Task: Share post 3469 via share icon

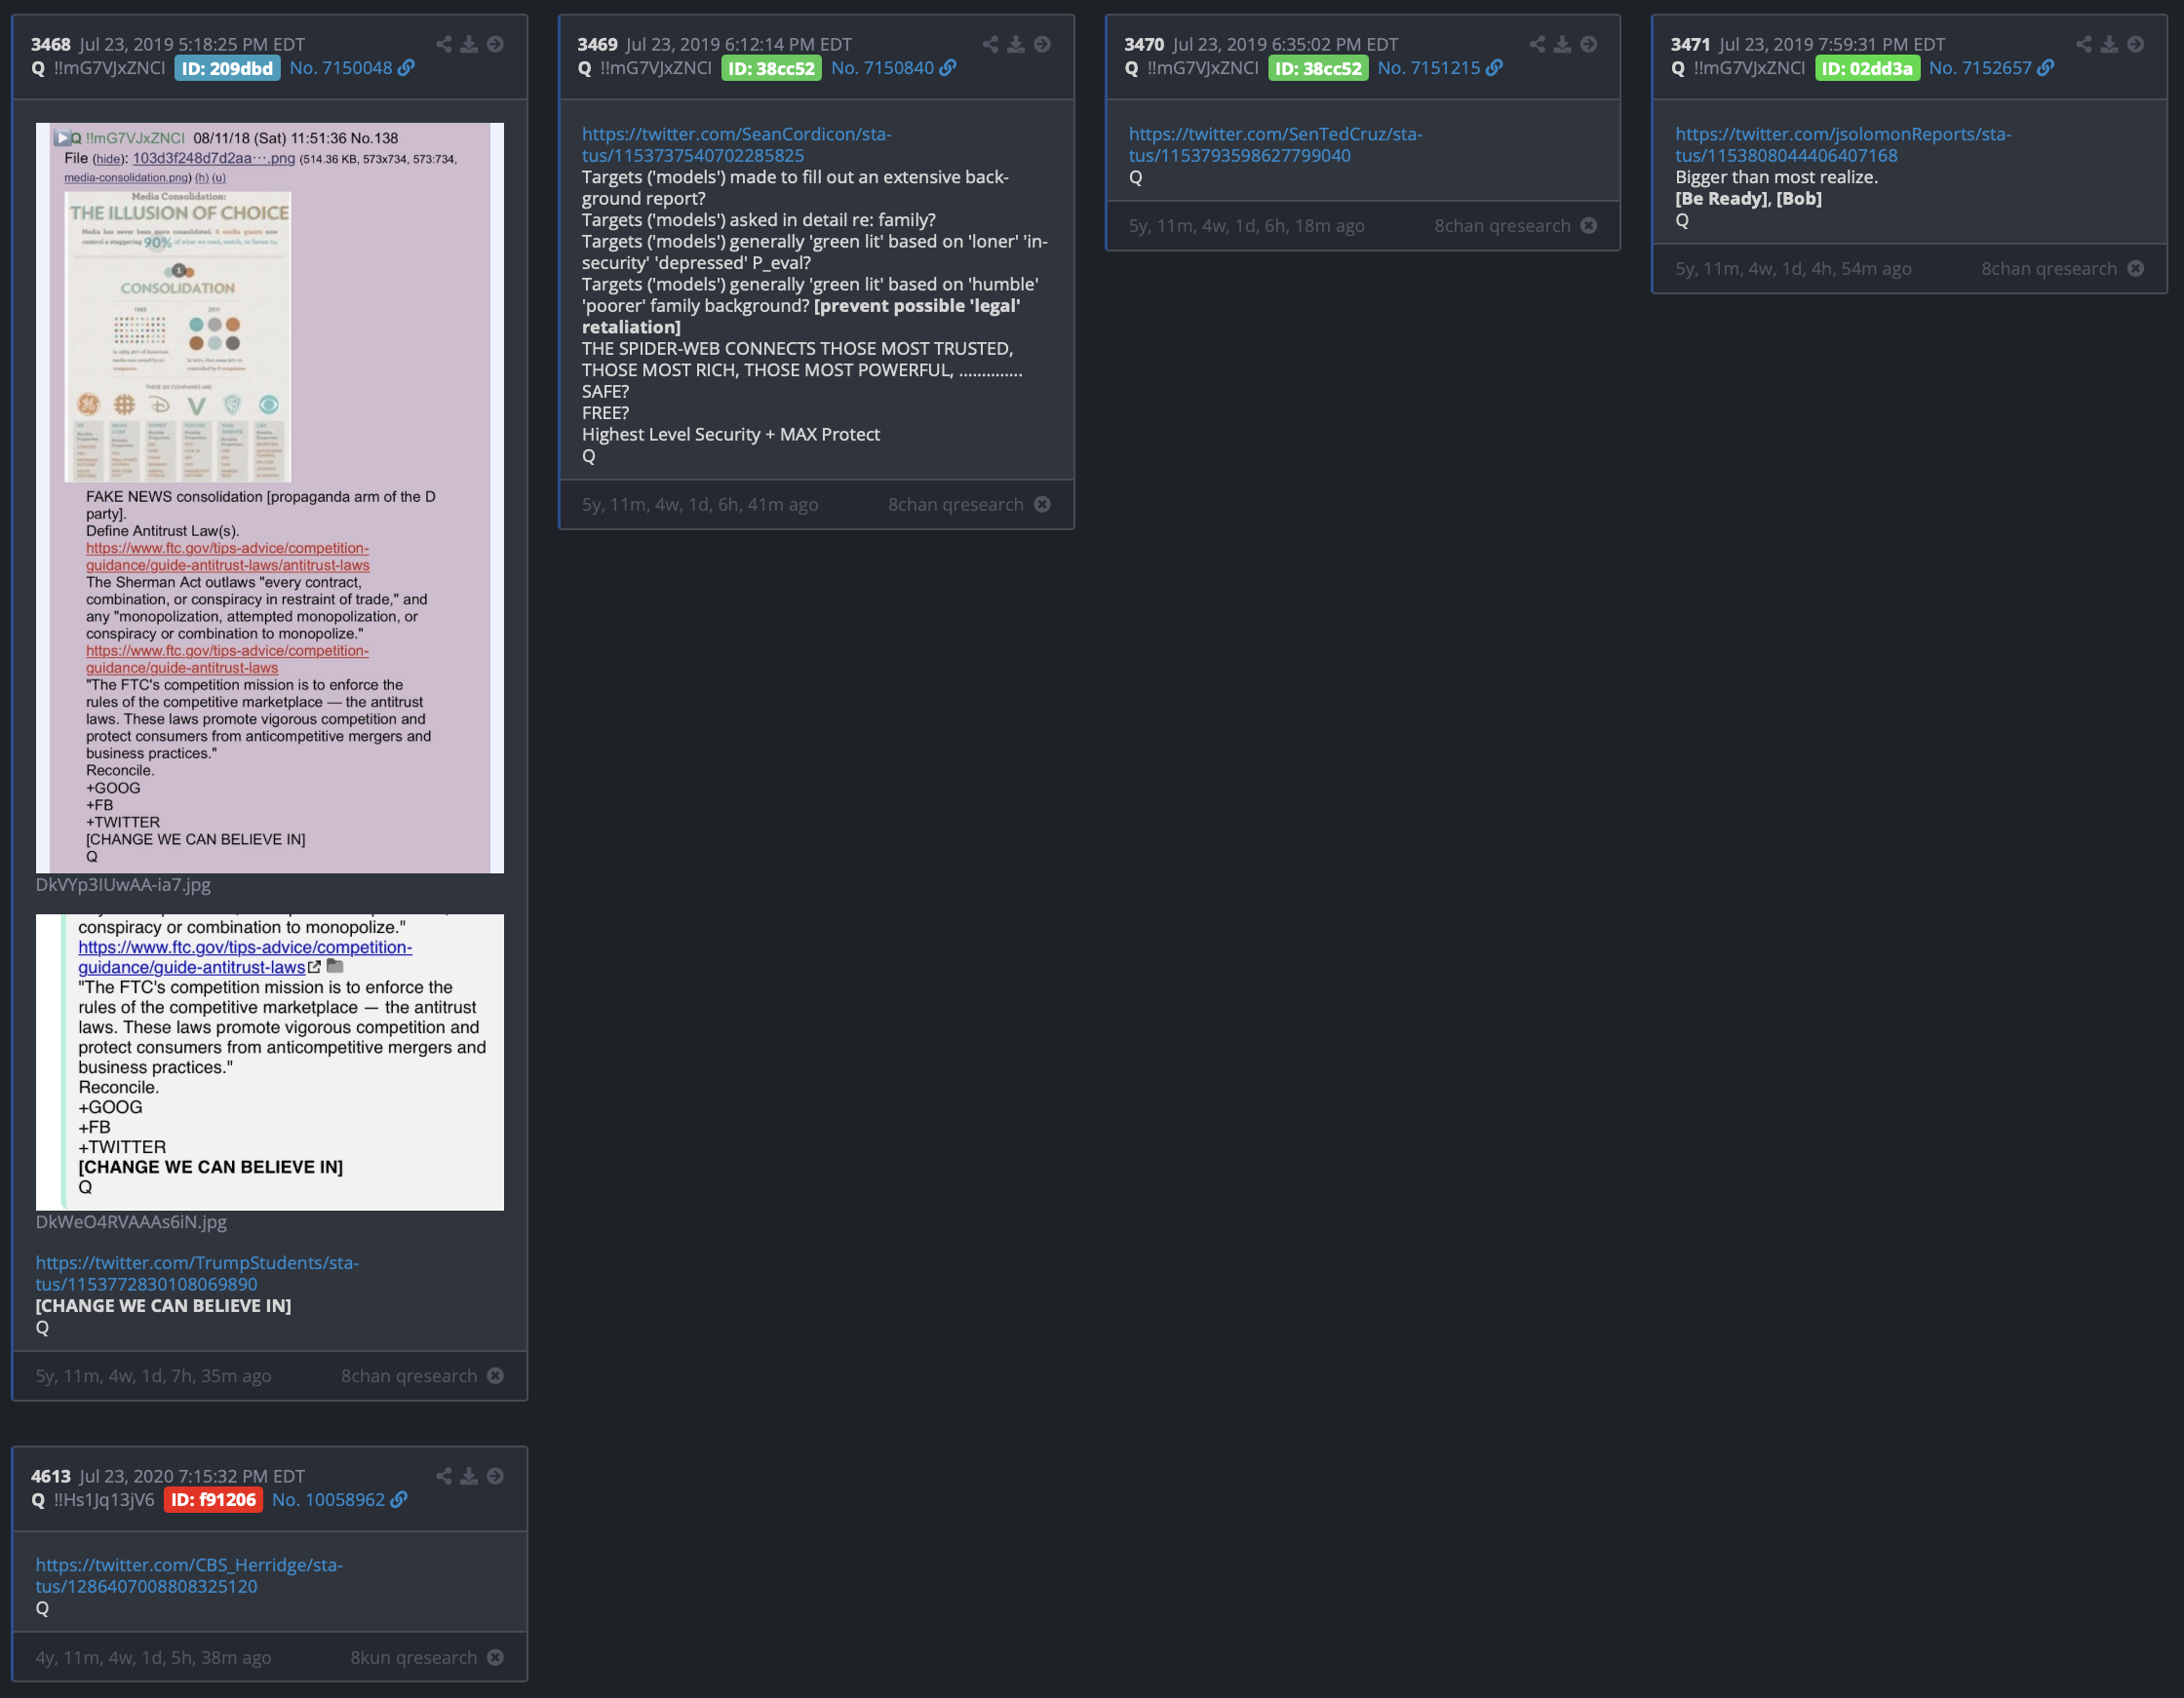Action: coord(990,44)
